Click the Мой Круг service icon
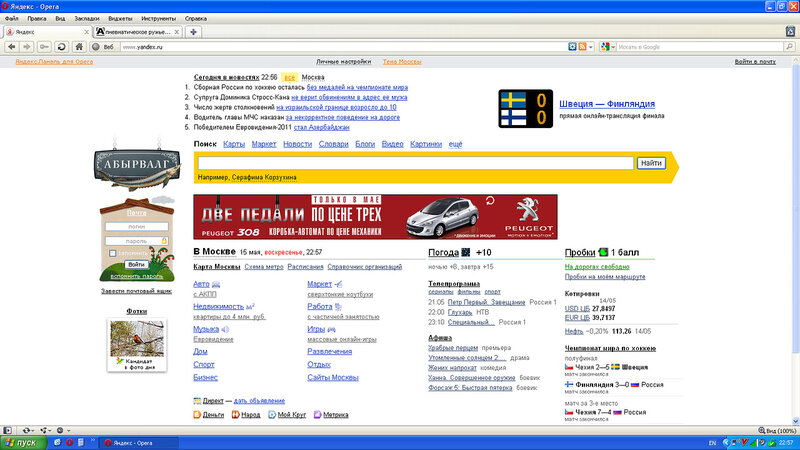Viewport: 800px width, 450px height. [272, 414]
